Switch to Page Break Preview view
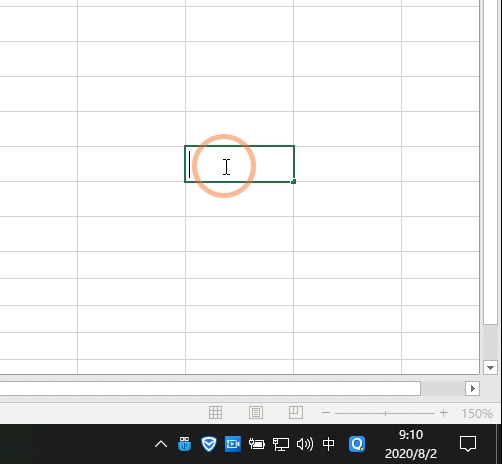The height and width of the screenshot is (464, 502). point(296,413)
